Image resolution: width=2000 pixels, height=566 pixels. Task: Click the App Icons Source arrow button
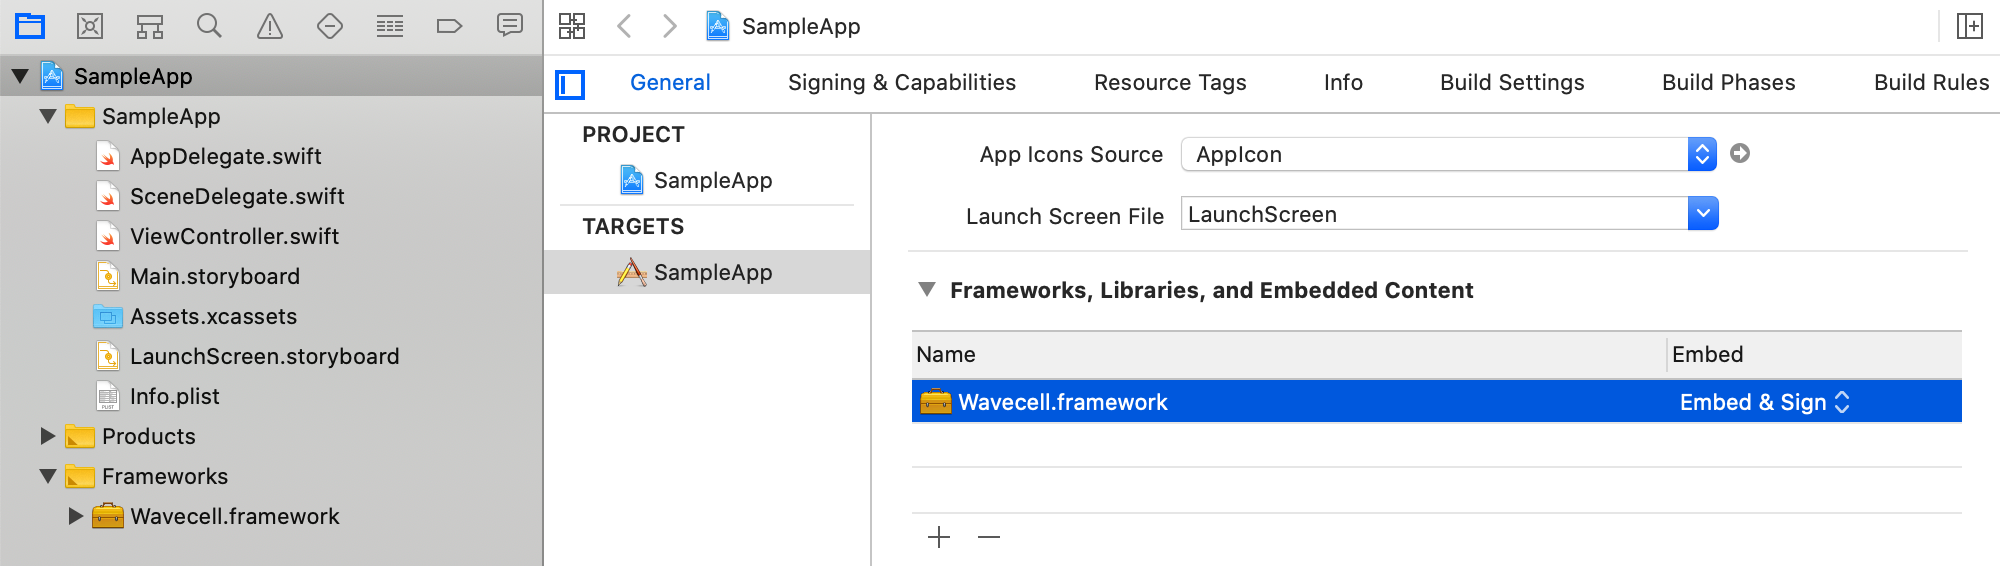[x=1740, y=153]
